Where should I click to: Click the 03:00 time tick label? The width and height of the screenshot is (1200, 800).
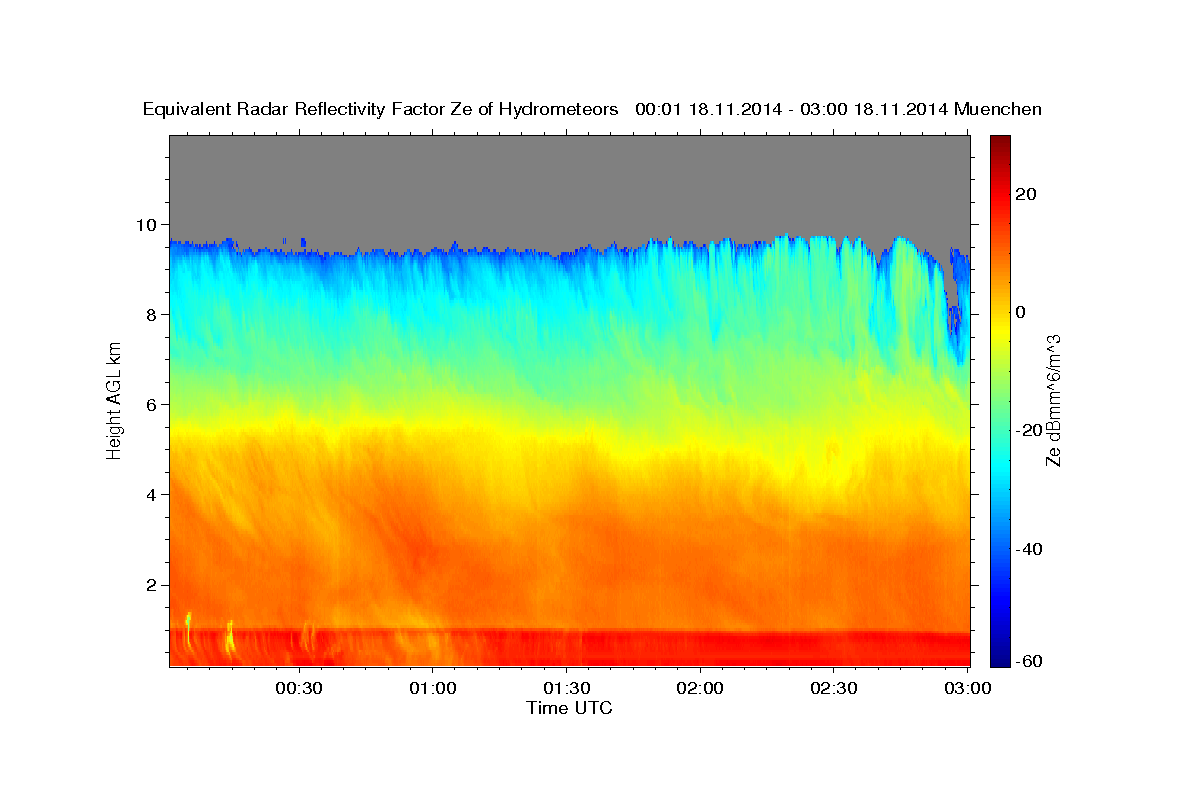click(968, 689)
